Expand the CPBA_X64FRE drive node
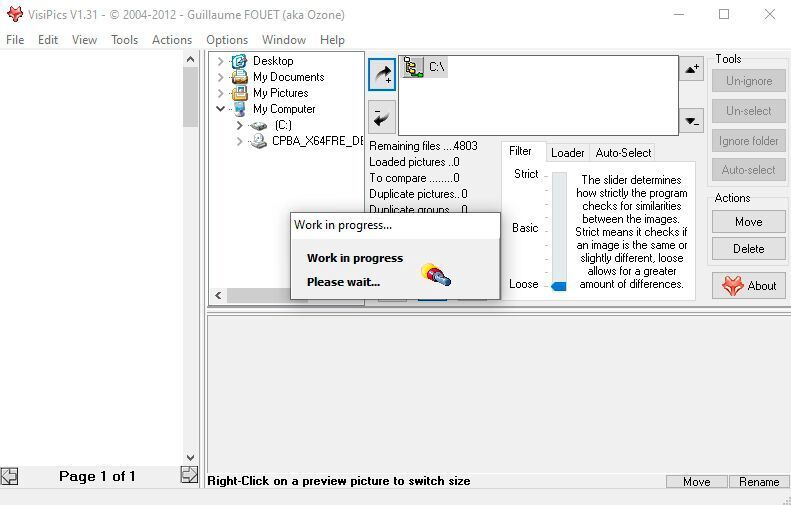791x505 pixels. (x=240, y=141)
